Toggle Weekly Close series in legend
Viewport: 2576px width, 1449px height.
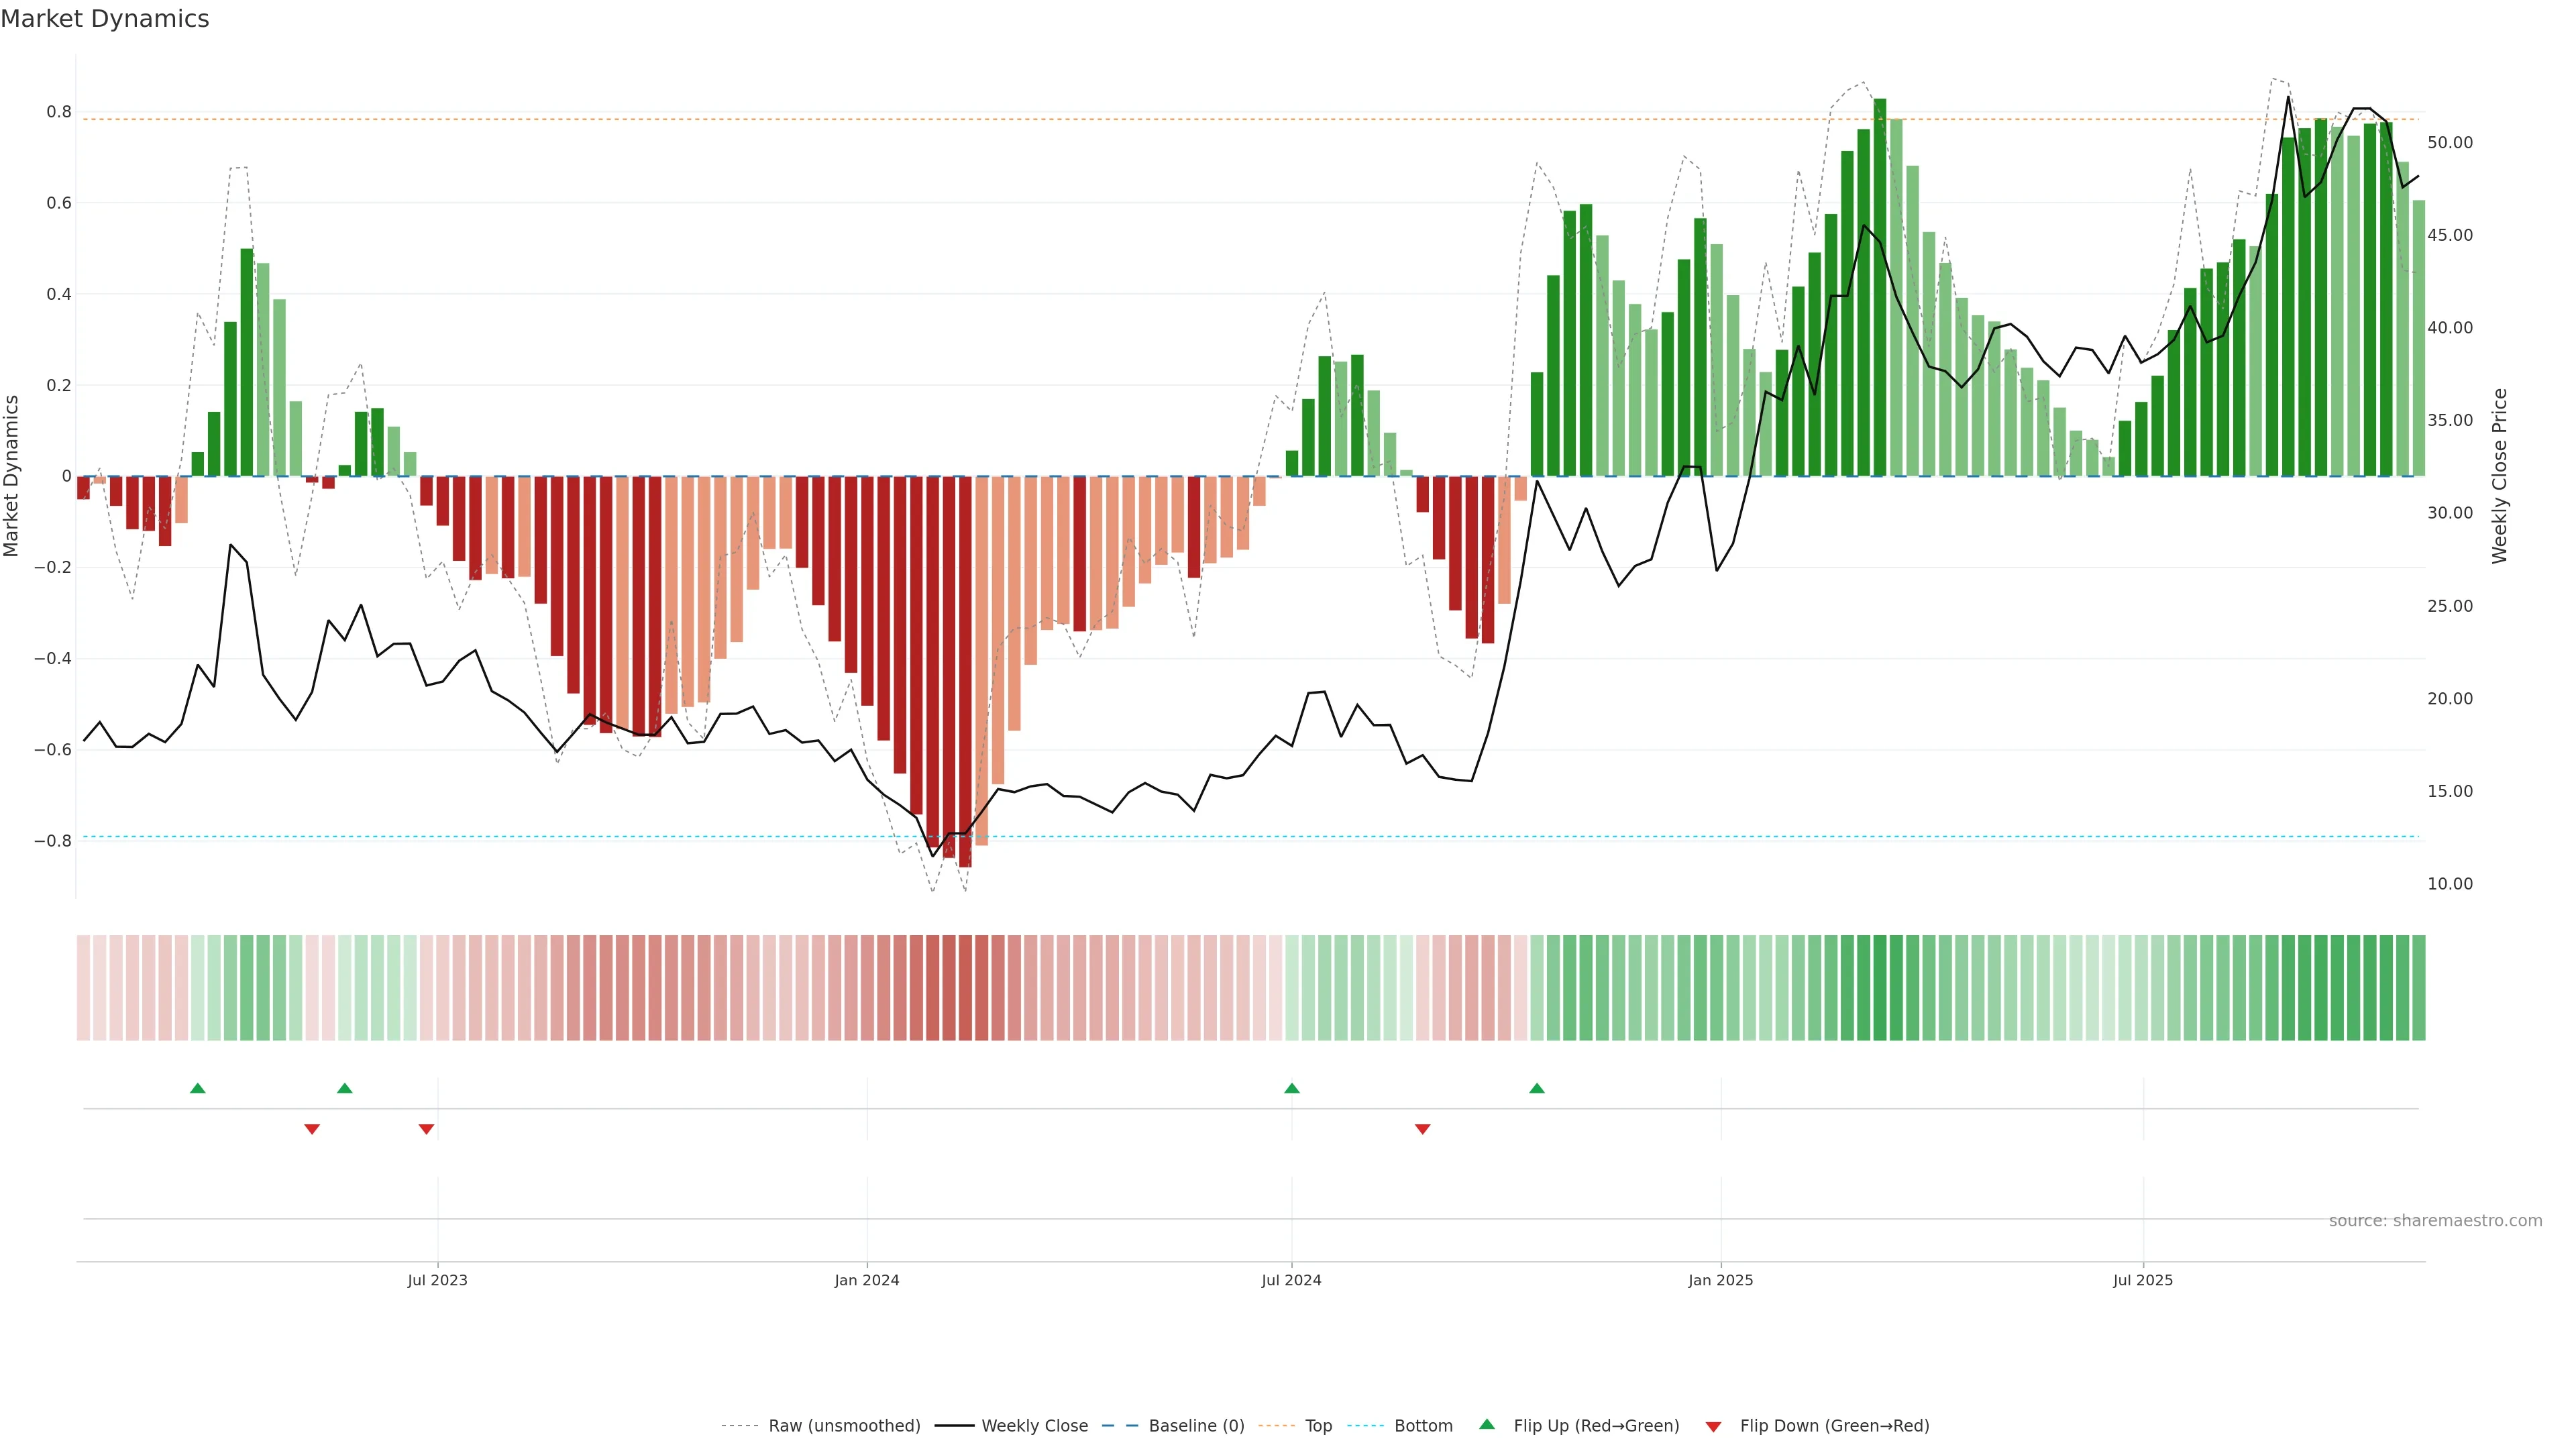[1034, 1426]
